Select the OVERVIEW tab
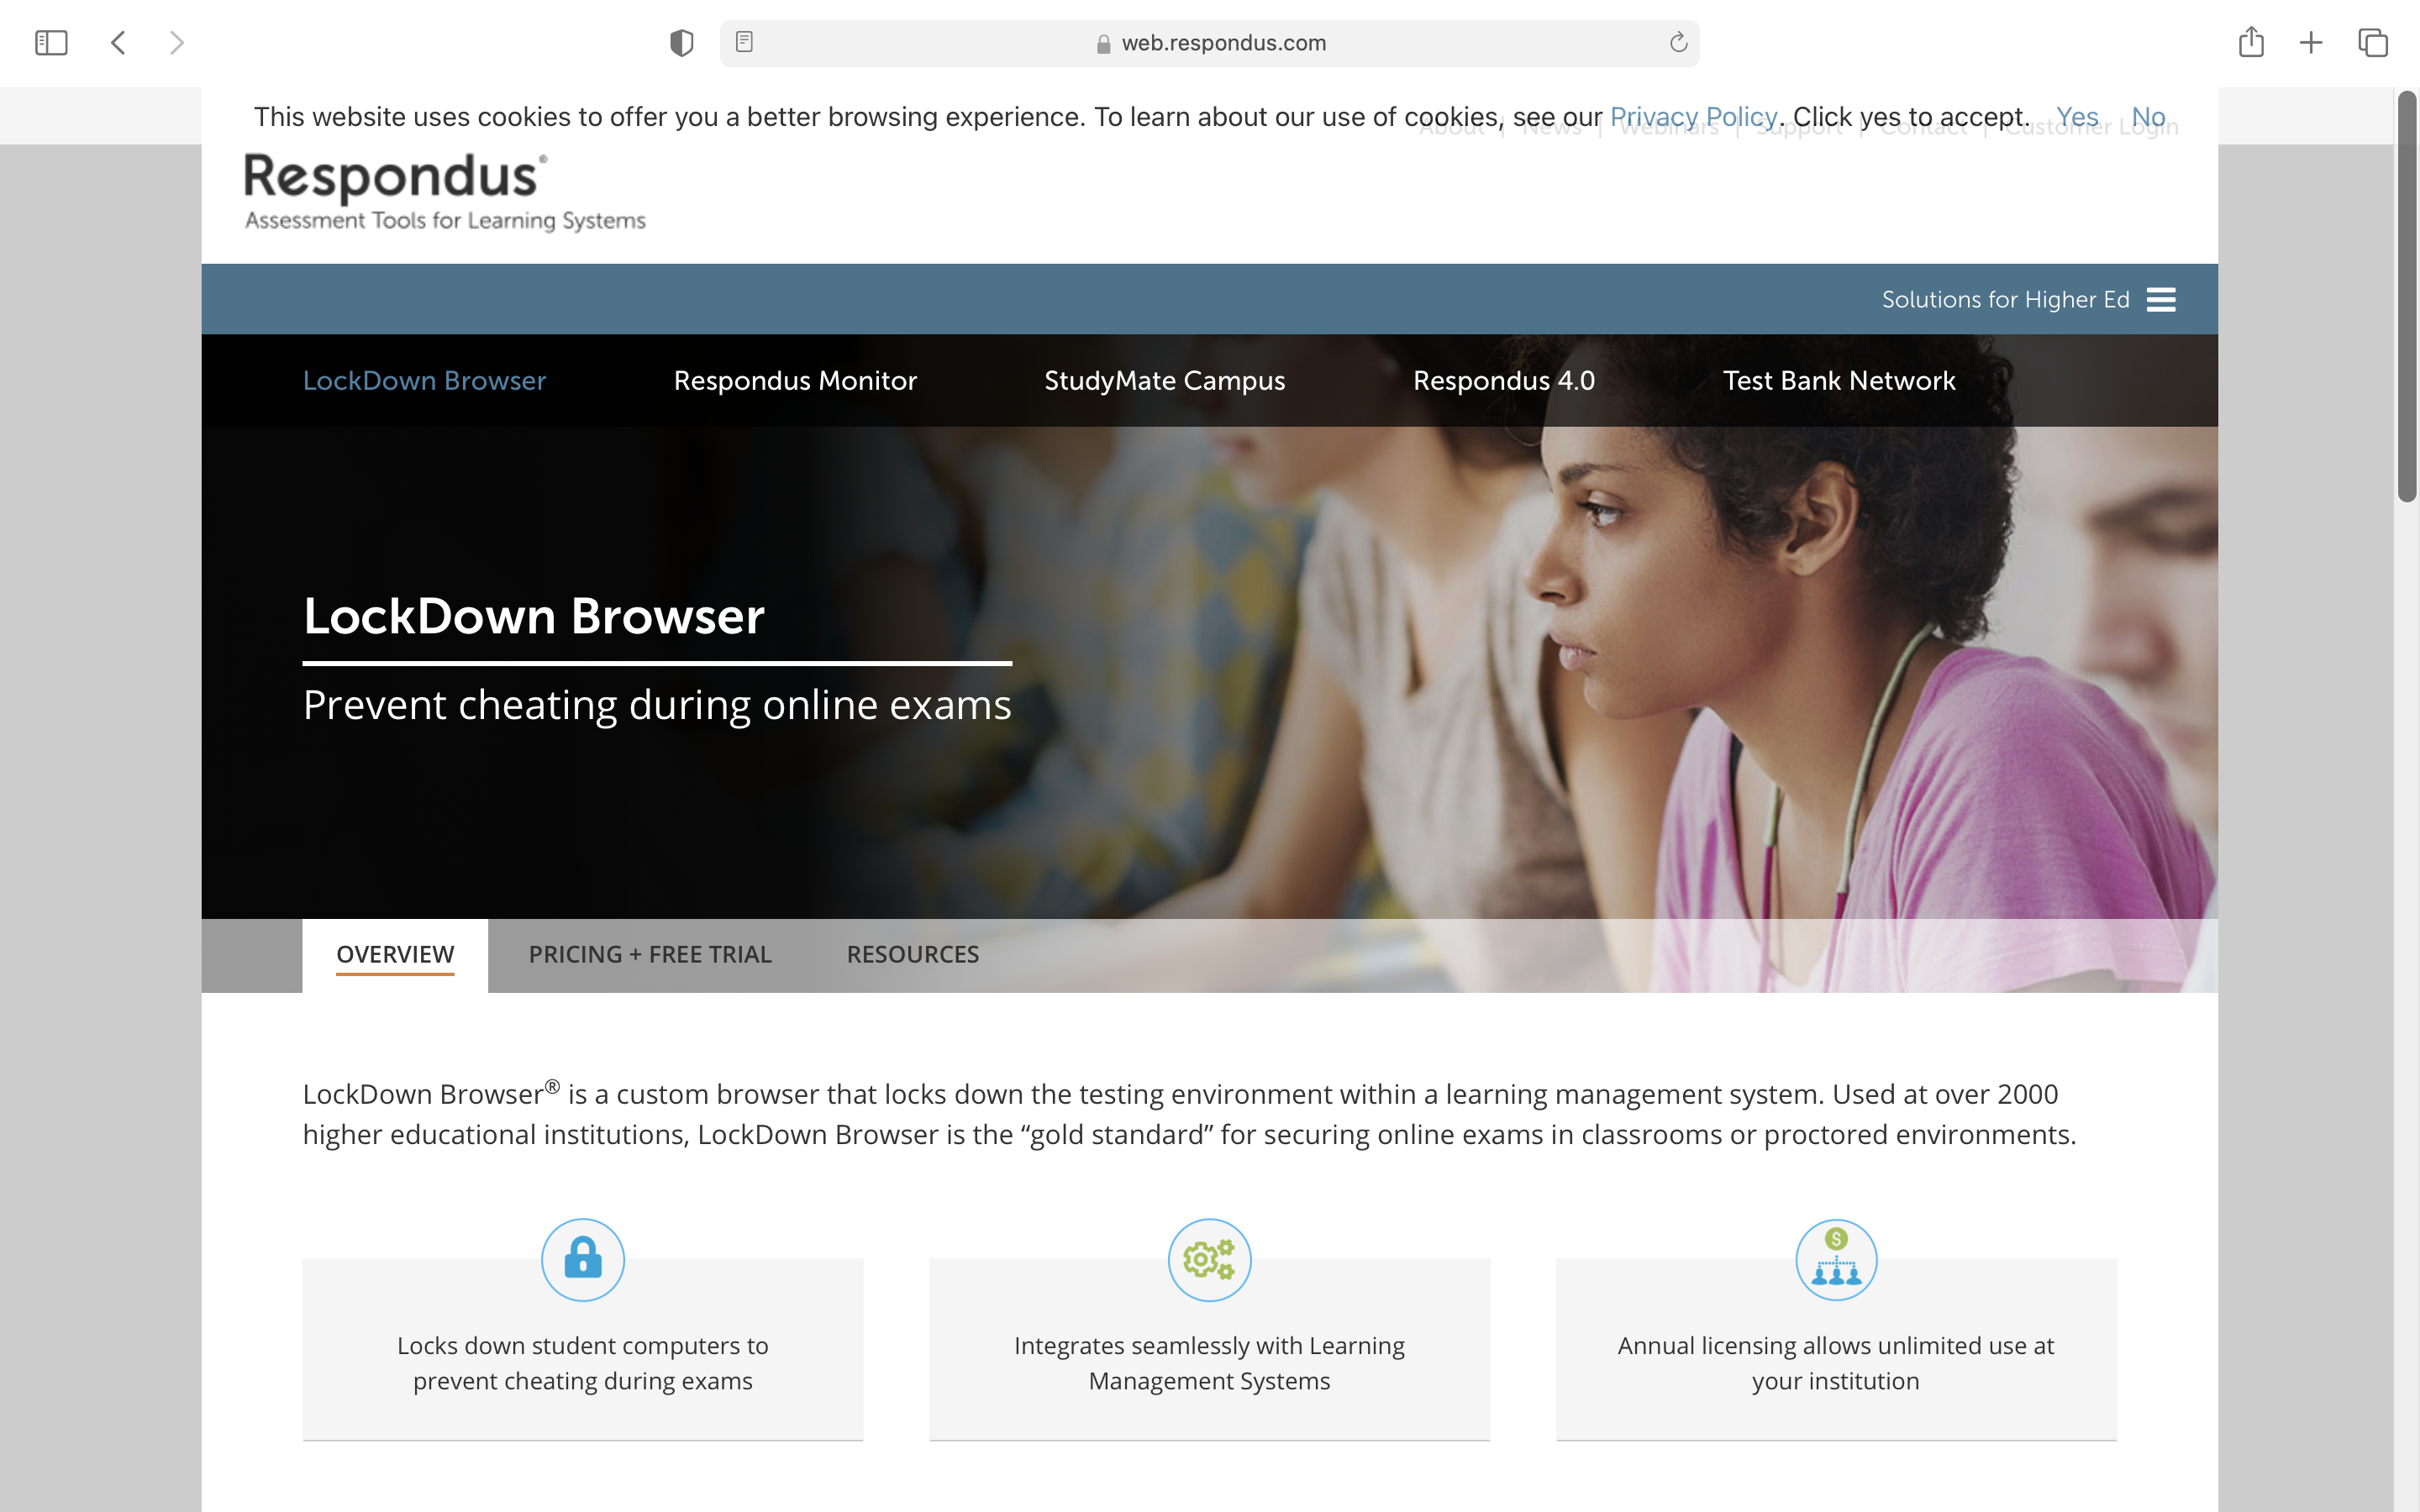 [394, 954]
